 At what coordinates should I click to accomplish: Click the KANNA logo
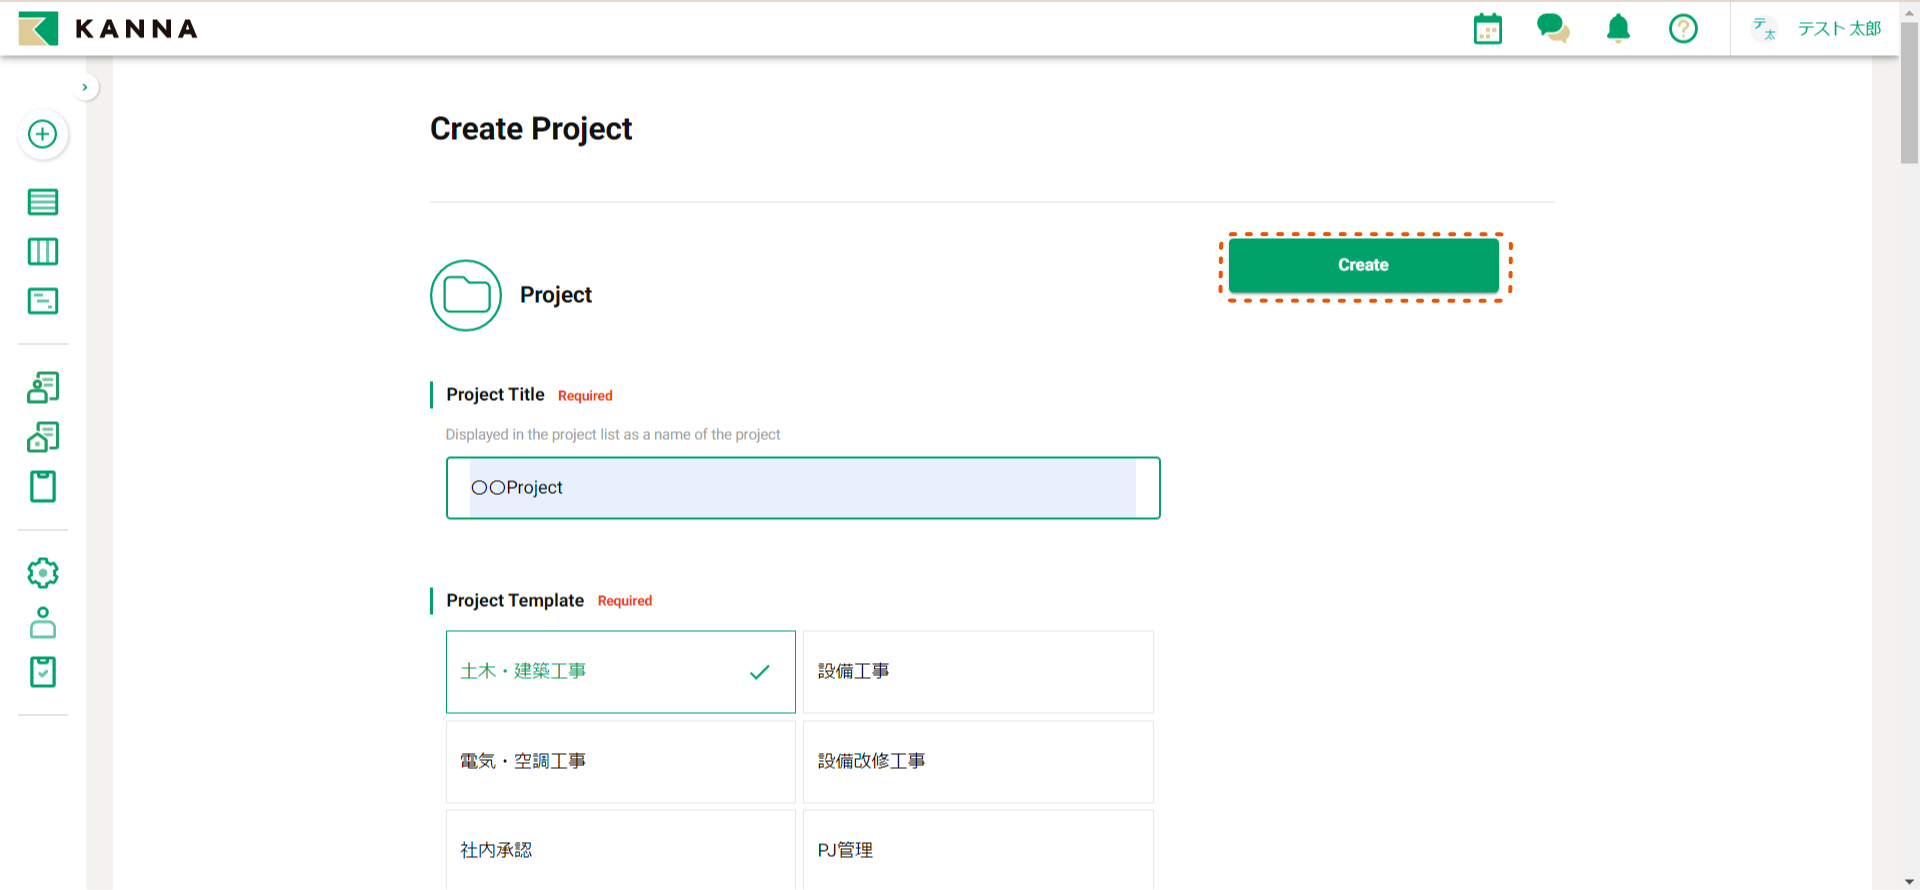(108, 29)
